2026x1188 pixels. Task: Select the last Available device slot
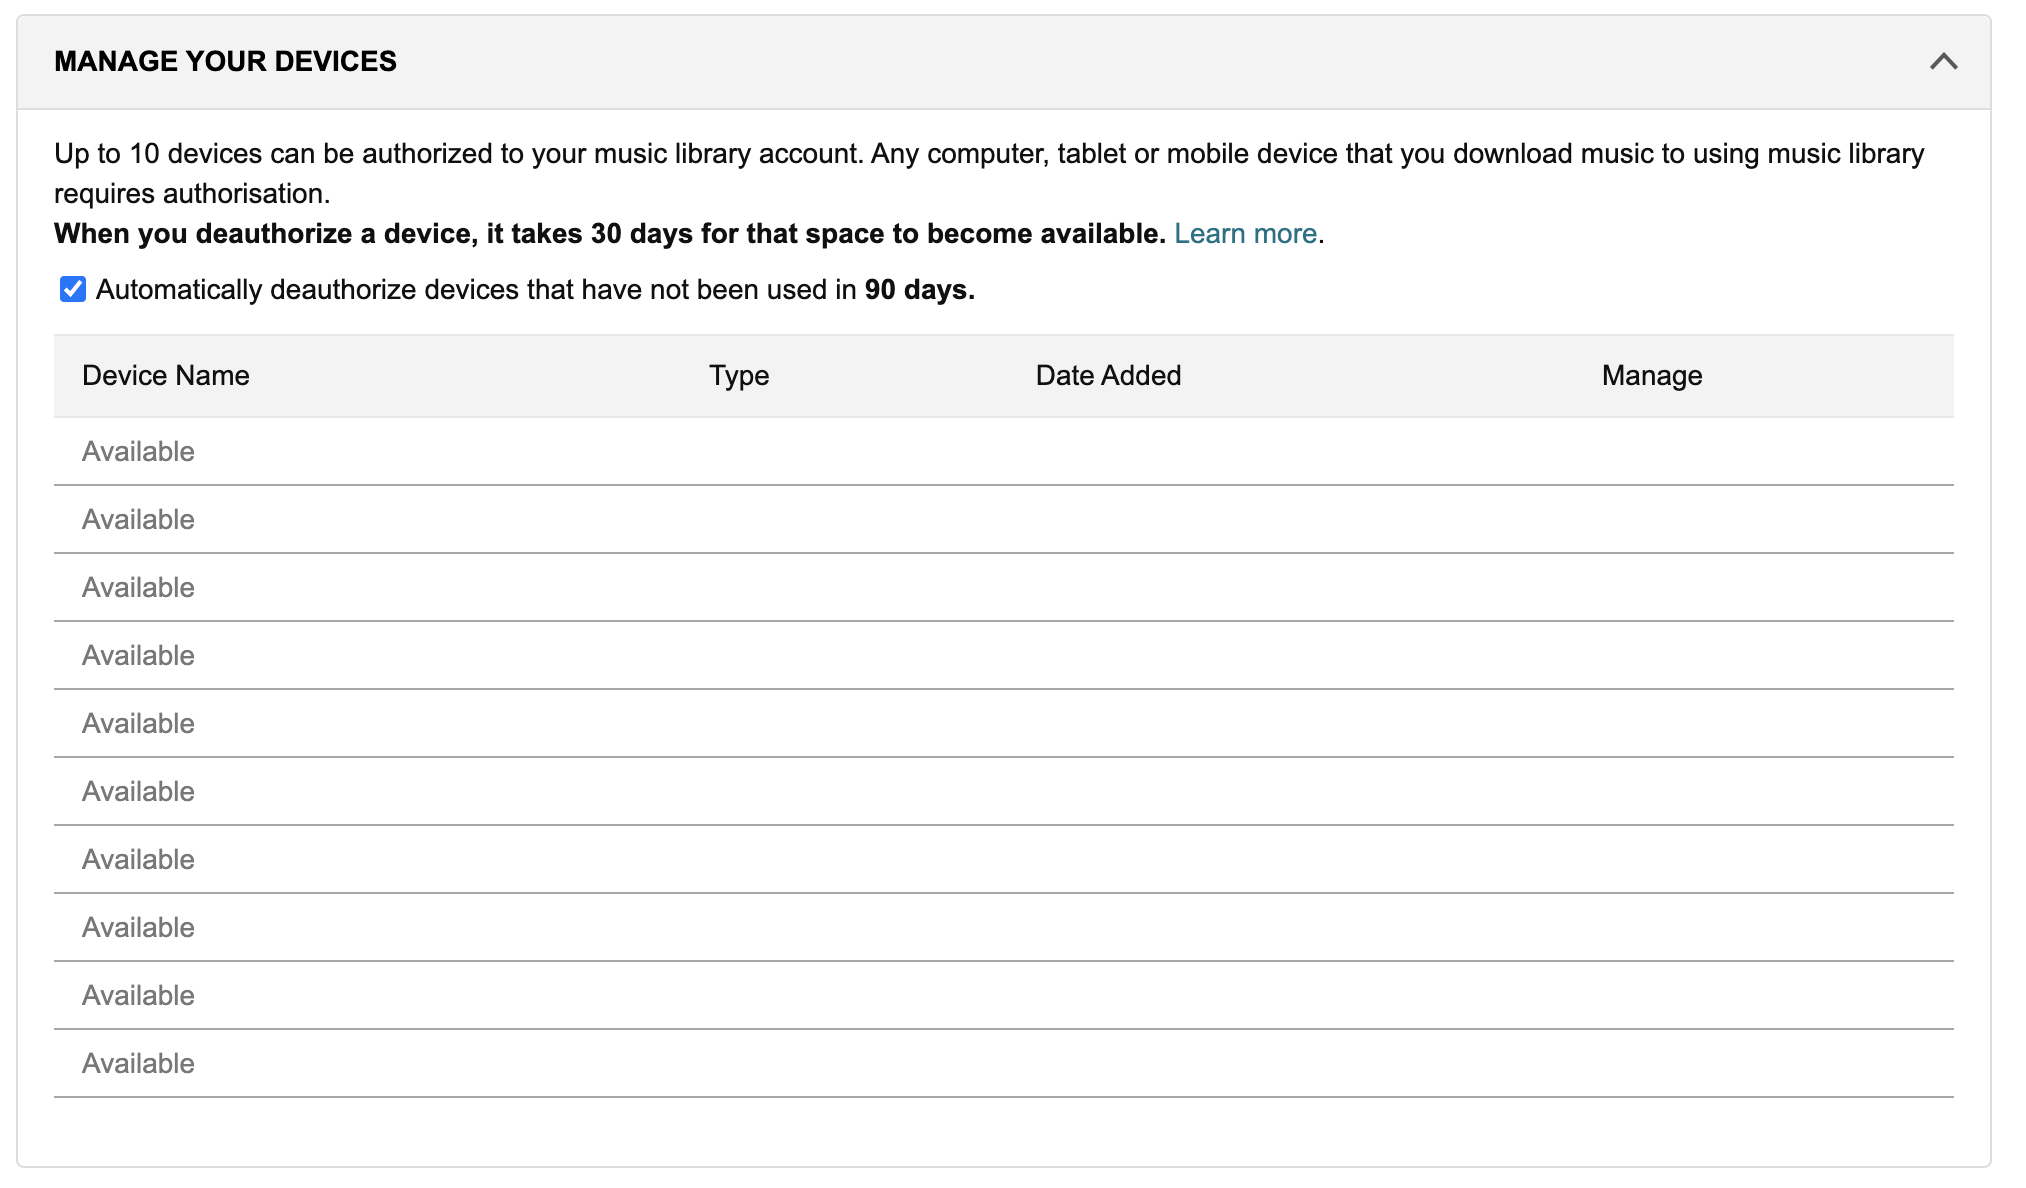click(x=138, y=1064)
